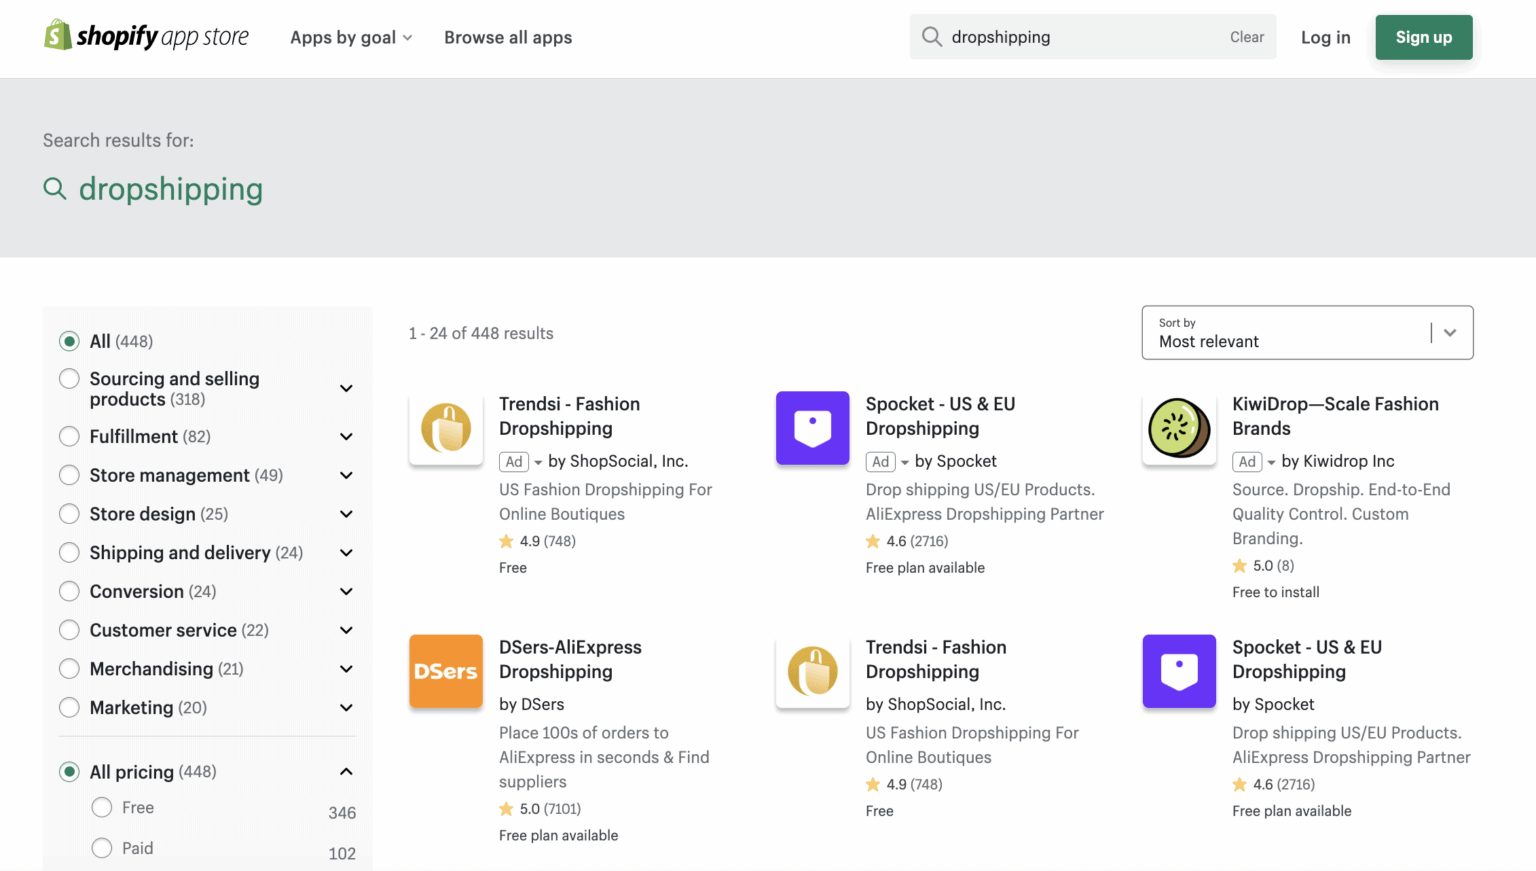Clear the dropshipping search field
Screen dimensions: 1536x871
click(x=1247, y=36)
